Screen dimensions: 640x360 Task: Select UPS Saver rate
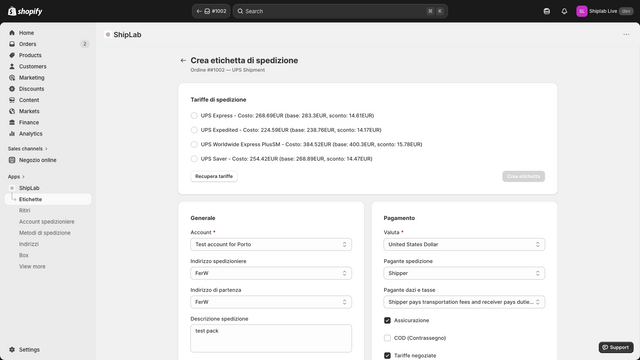point(194,159)
